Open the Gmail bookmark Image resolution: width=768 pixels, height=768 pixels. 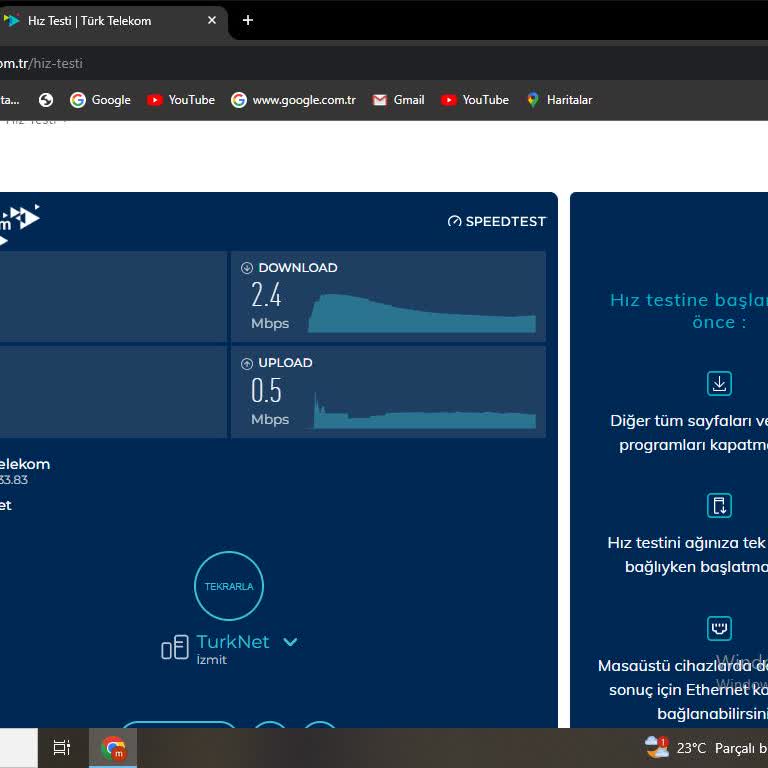click(x=398, y=100)
